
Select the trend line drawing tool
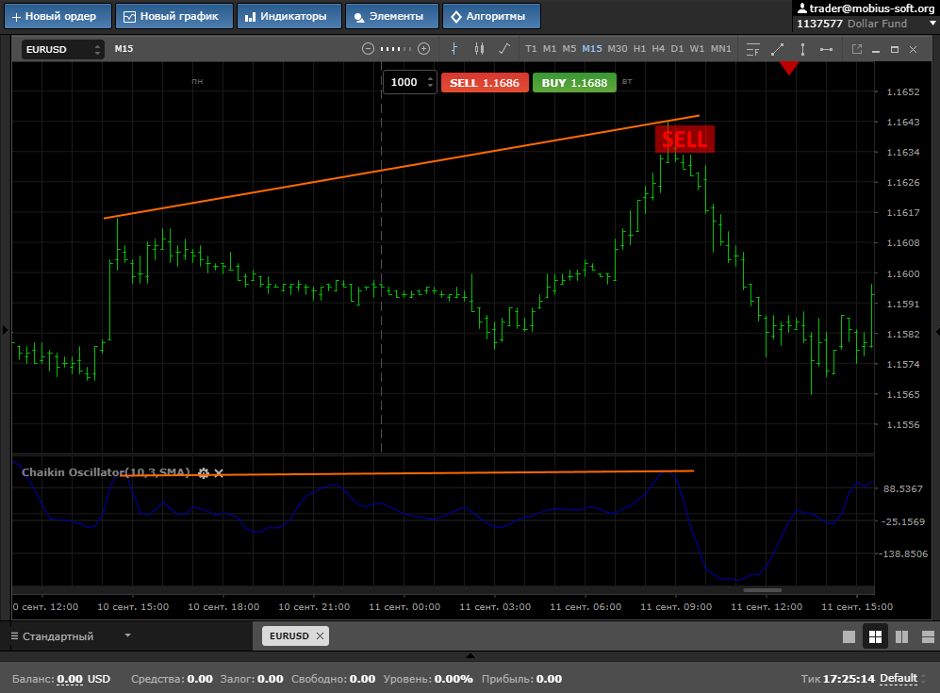pyautogui.click(x=778, y=50)
